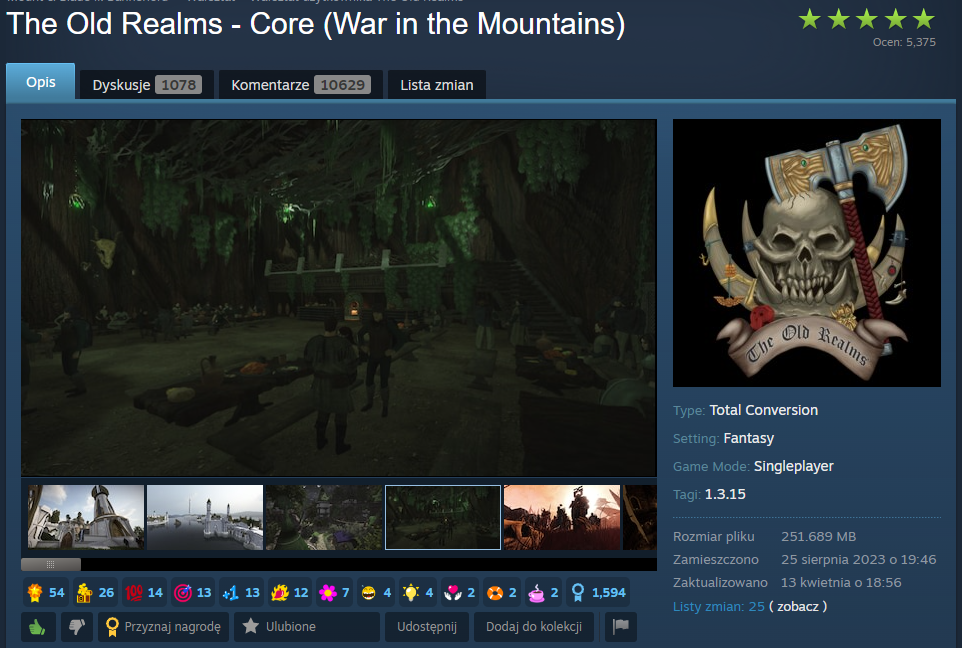
Task: Open the Opis tab
Action: click(x=40, y=82)
